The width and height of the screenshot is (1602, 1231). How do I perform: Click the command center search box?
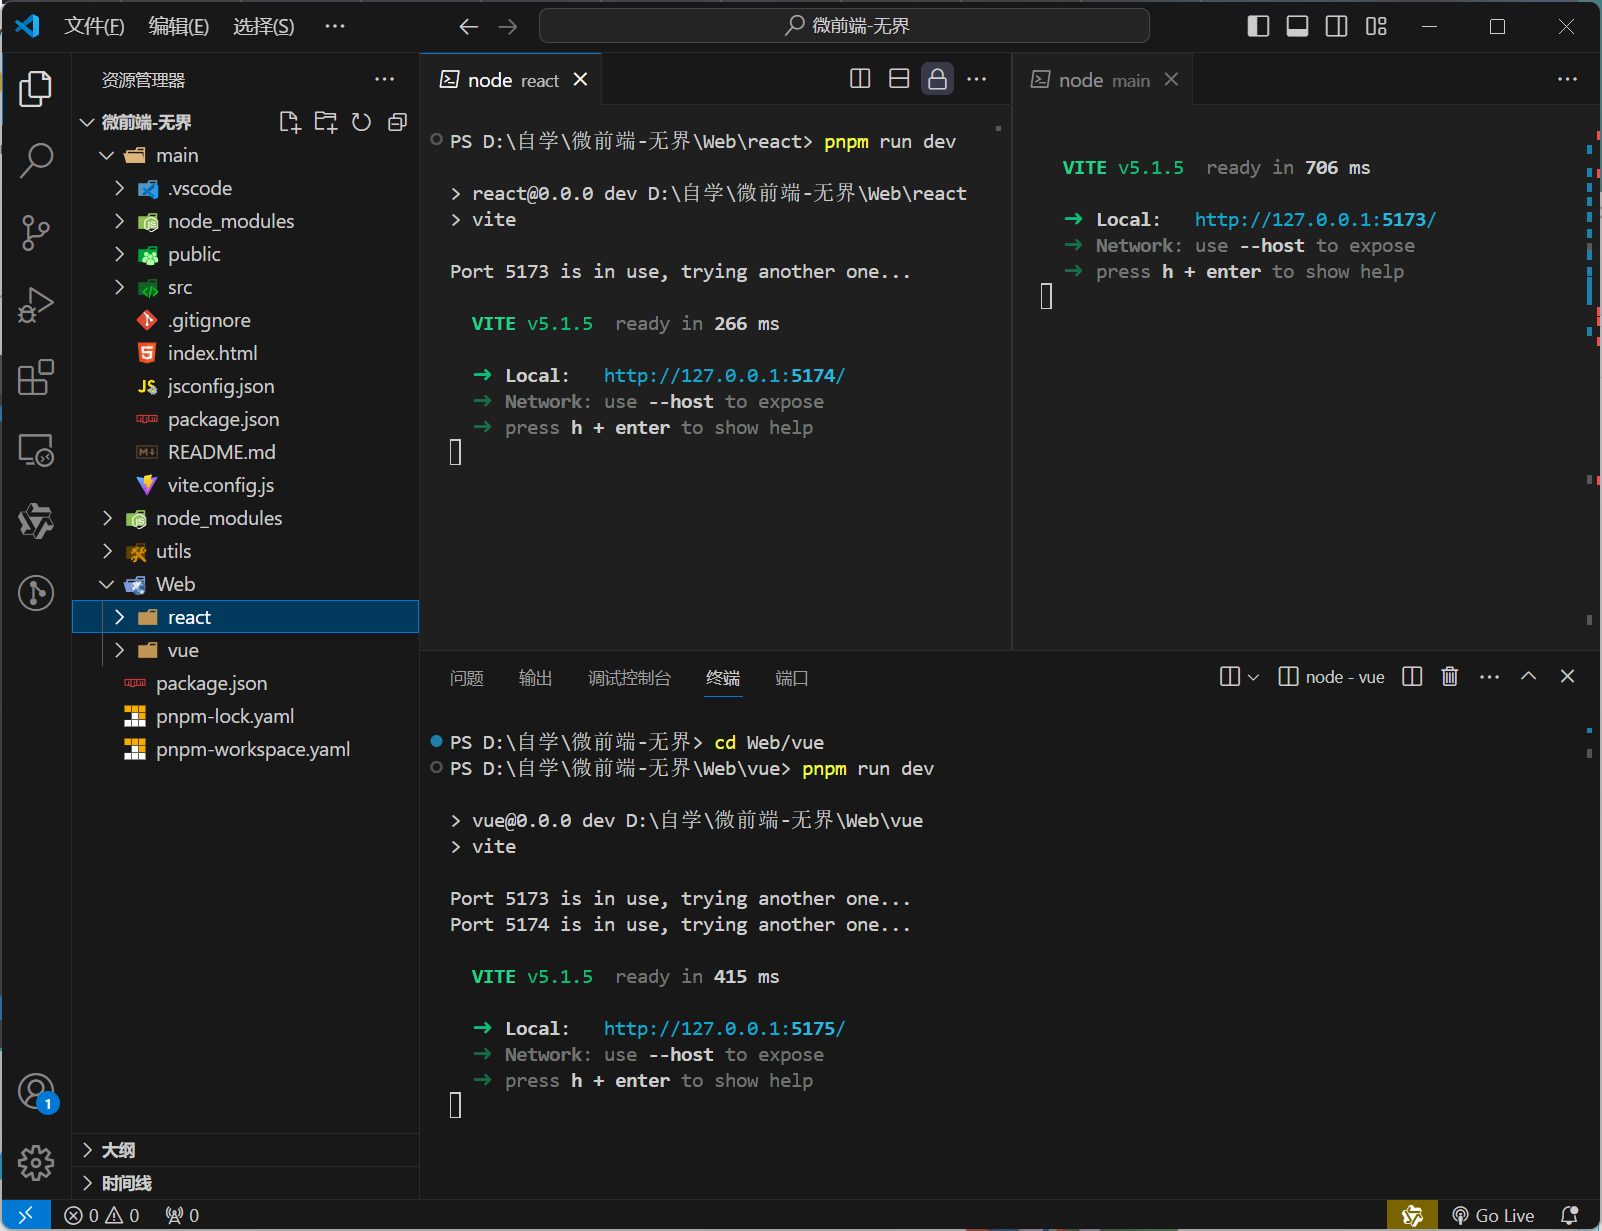click(844, 26)
